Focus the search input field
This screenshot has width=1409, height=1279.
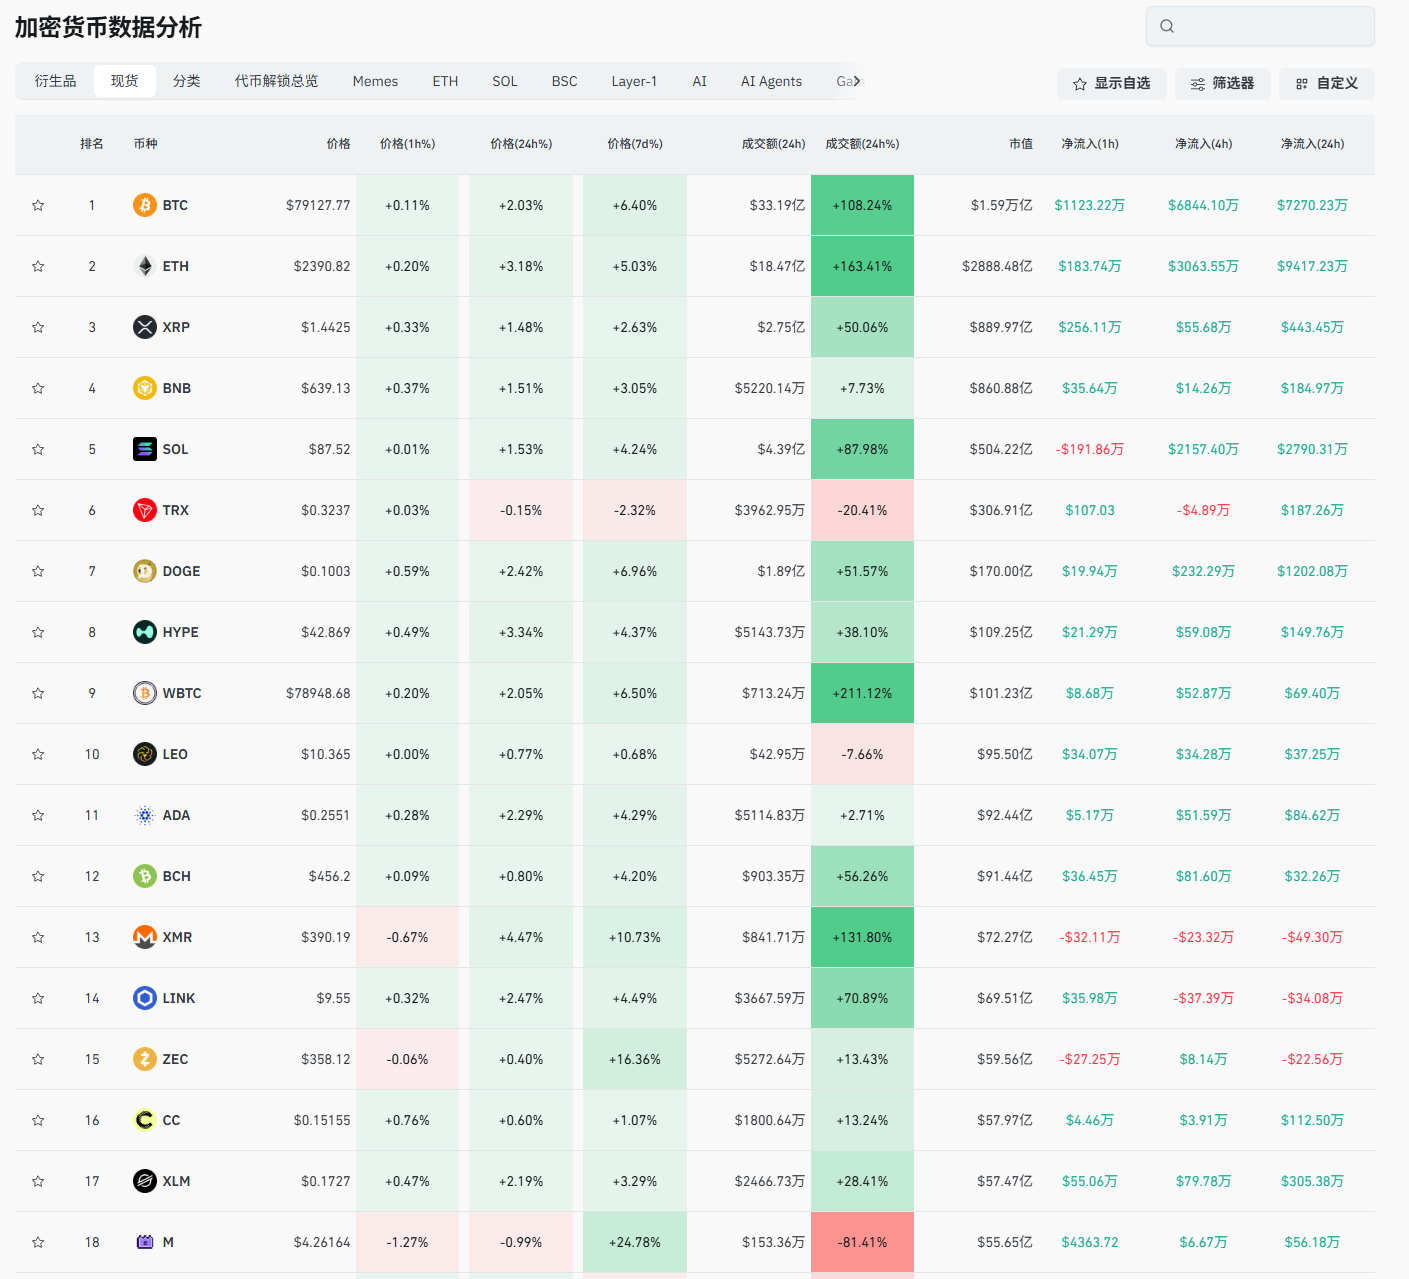pos(1270,26)
